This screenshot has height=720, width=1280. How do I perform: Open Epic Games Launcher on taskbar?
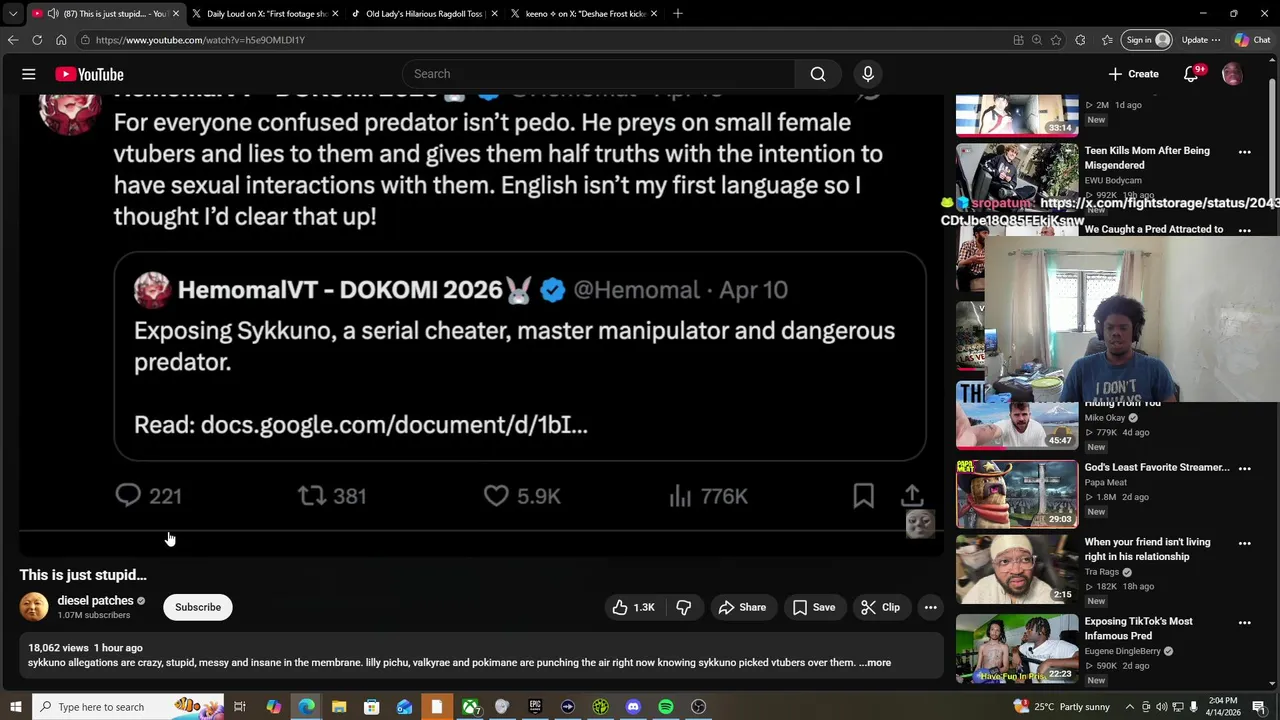(535, 707)
